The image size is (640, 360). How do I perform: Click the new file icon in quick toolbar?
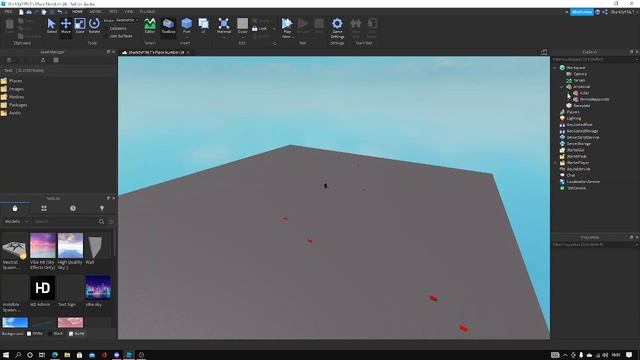[21, 12]
